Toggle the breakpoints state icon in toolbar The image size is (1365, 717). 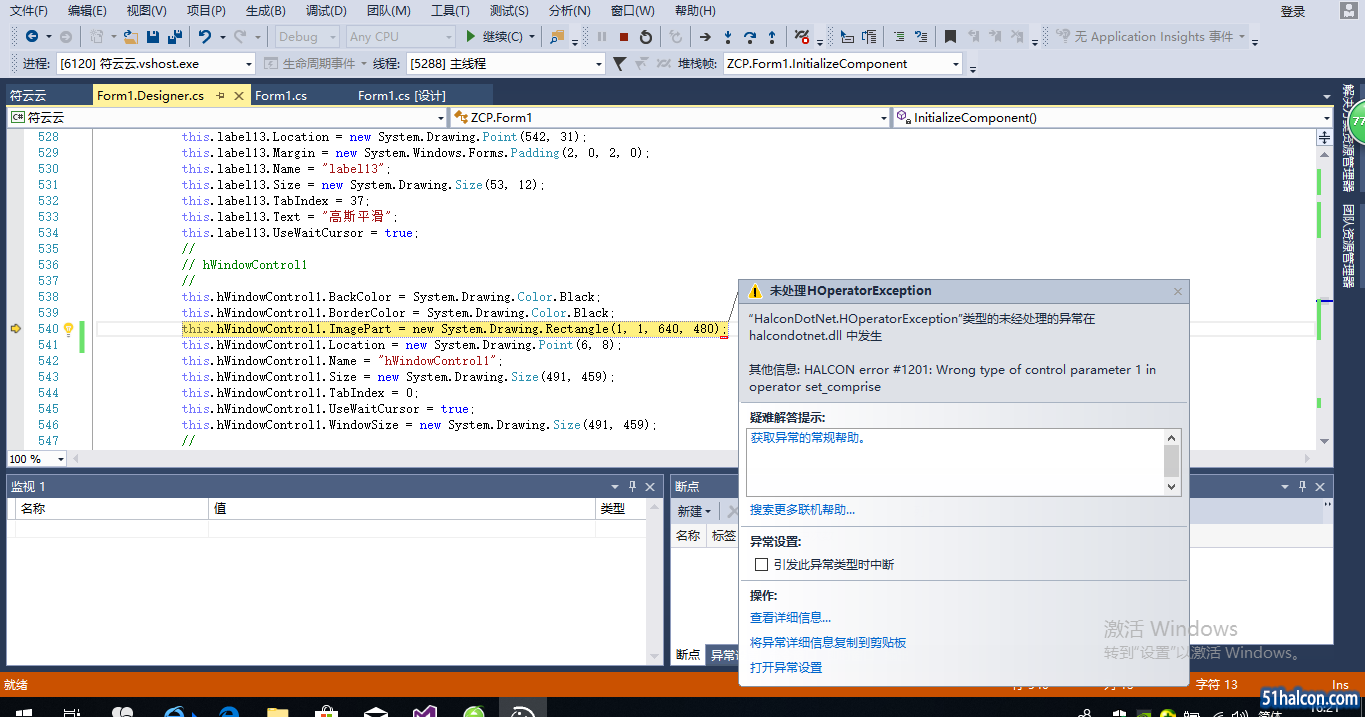[802, 37]
